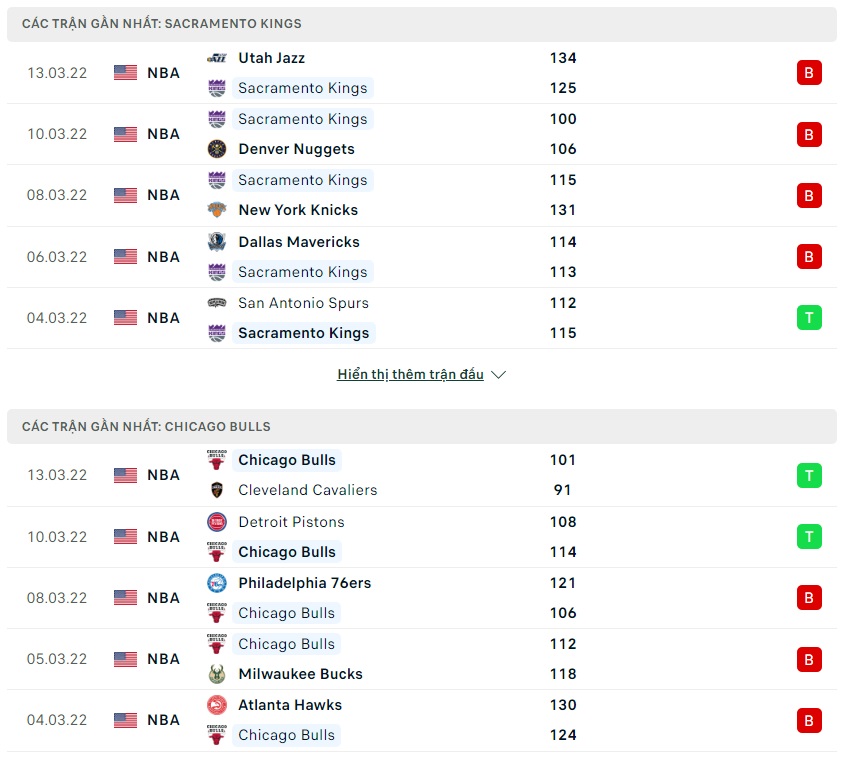Viewport: 847px width, 760px height.
Task: Click the Utah Jazz team logo
Action: click(x=216, y=58)
